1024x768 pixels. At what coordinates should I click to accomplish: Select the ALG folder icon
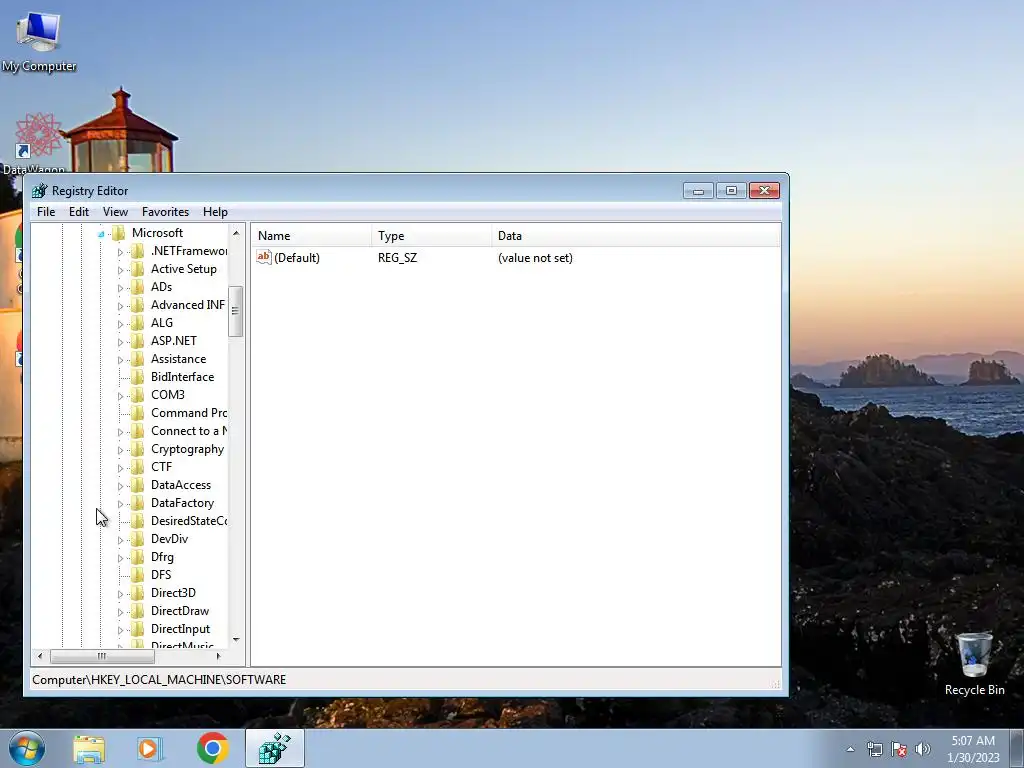[137, 323]
